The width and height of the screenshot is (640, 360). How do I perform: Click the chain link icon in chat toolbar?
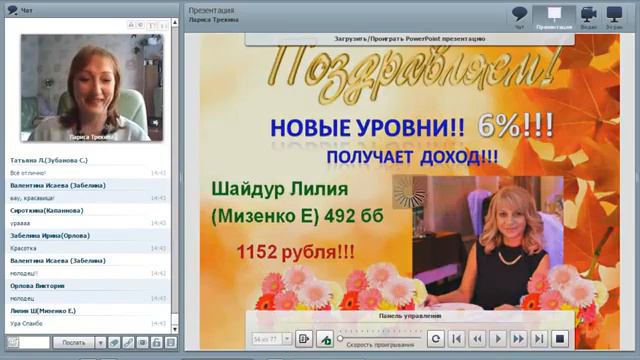point(128,343)
